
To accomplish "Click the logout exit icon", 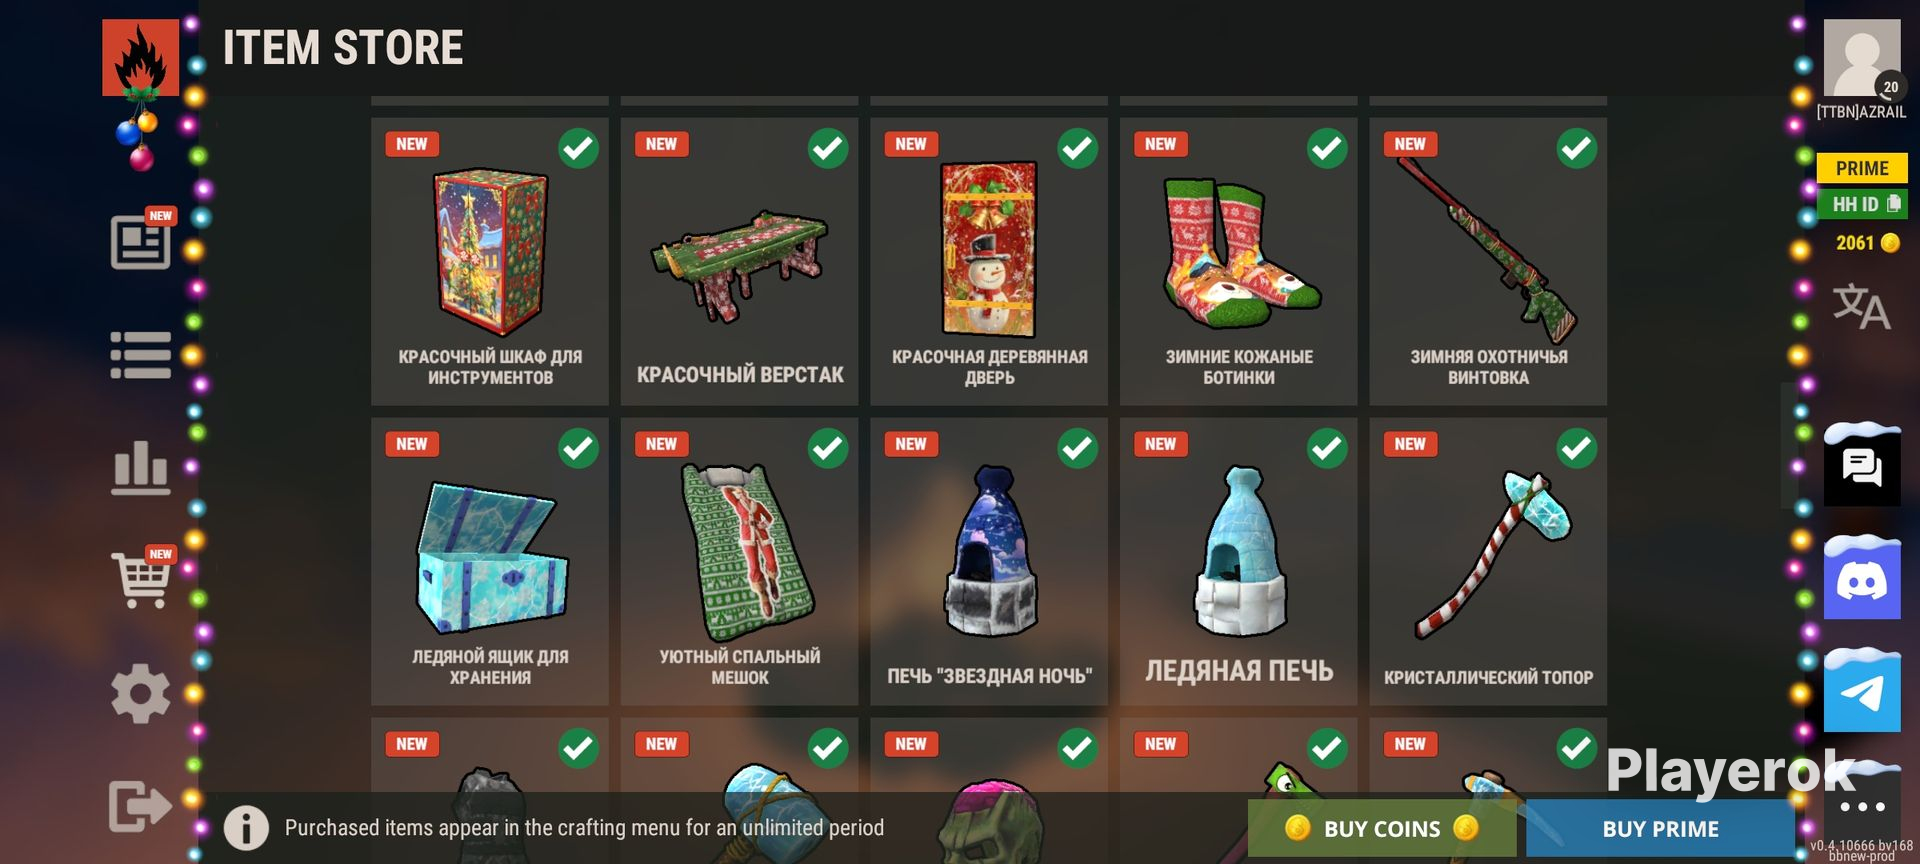I will click(x=140, y=806).
